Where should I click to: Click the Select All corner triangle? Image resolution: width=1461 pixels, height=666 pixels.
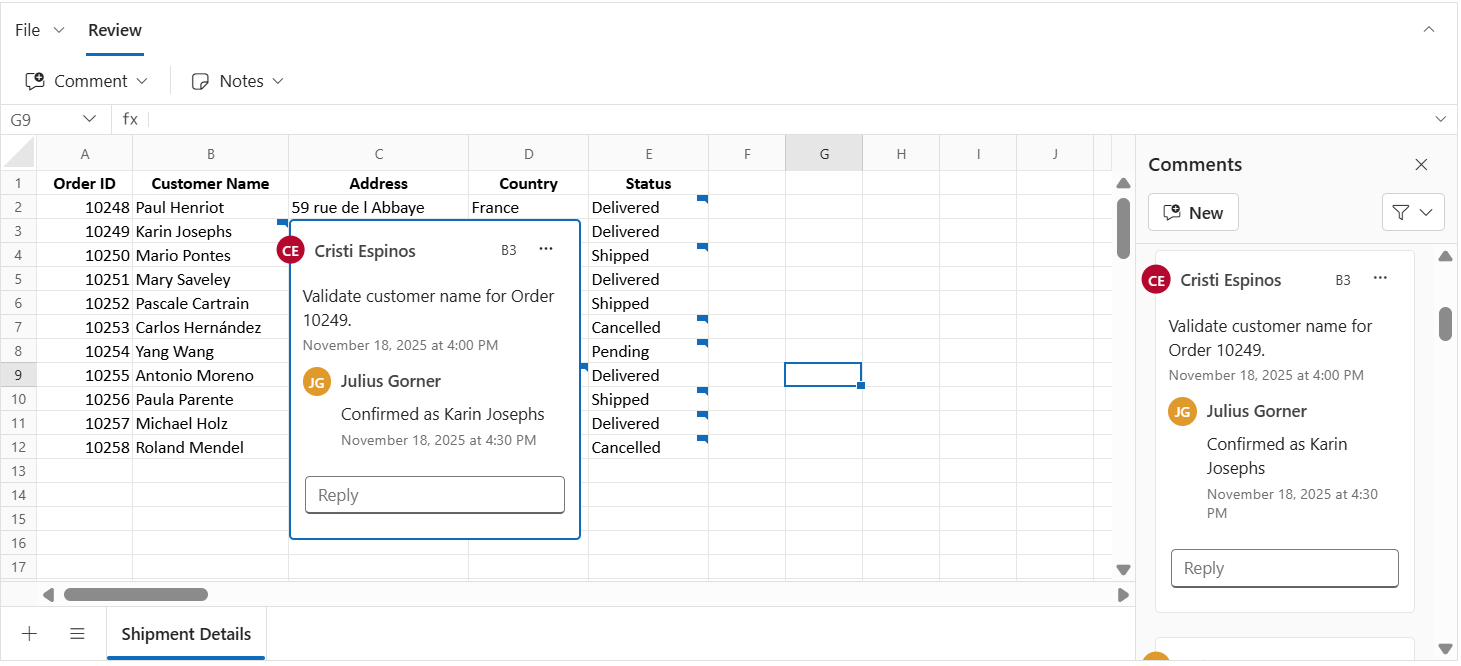20,153
